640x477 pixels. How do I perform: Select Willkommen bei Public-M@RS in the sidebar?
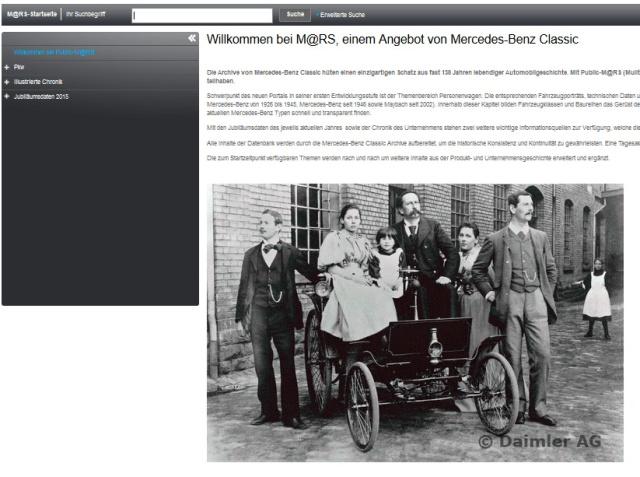tap(55, 52)
